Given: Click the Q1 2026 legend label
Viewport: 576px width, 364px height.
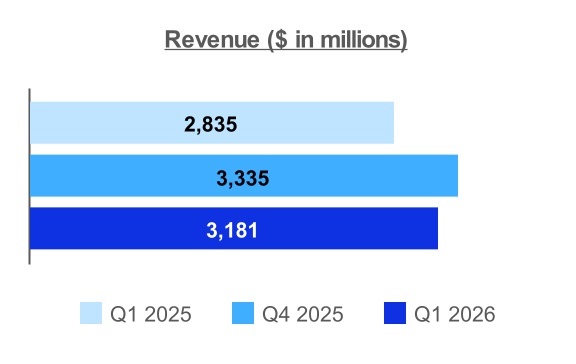Looking at the screenshot, I should [x=455, y=314].
